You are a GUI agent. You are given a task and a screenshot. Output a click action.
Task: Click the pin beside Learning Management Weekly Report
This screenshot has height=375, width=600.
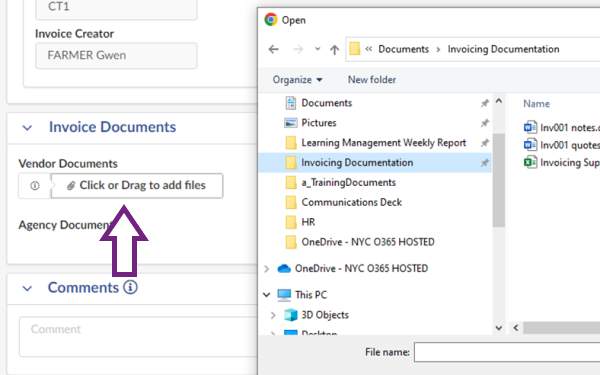(485, 143)
